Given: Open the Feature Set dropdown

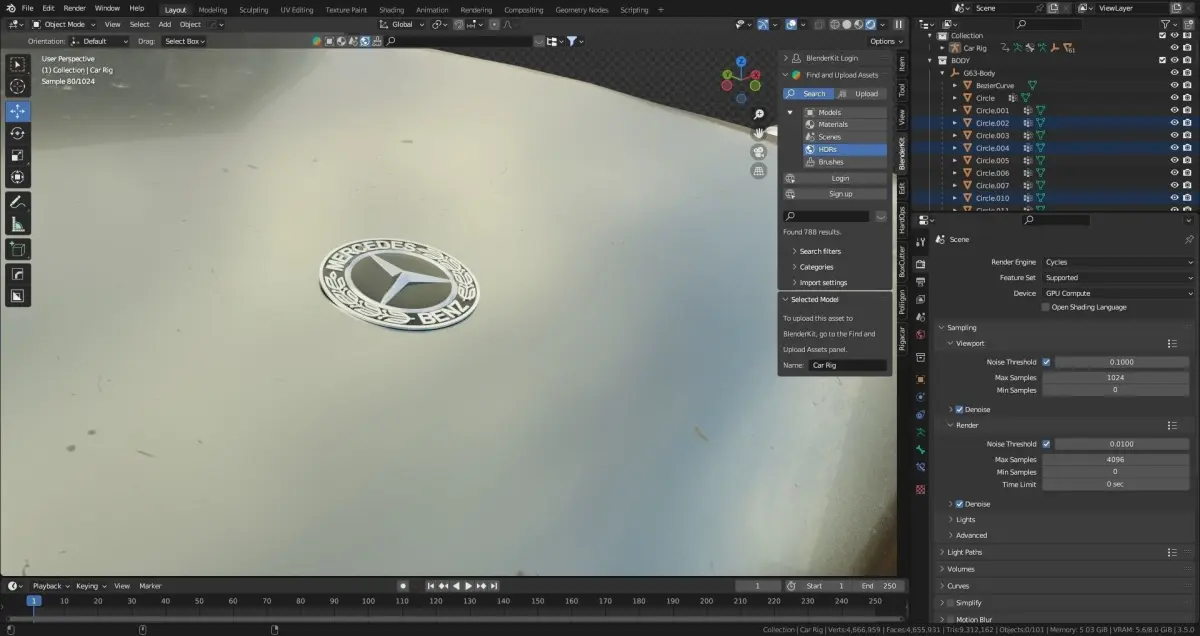Looking at the screenshot, I should click(x=1118, y=278).
